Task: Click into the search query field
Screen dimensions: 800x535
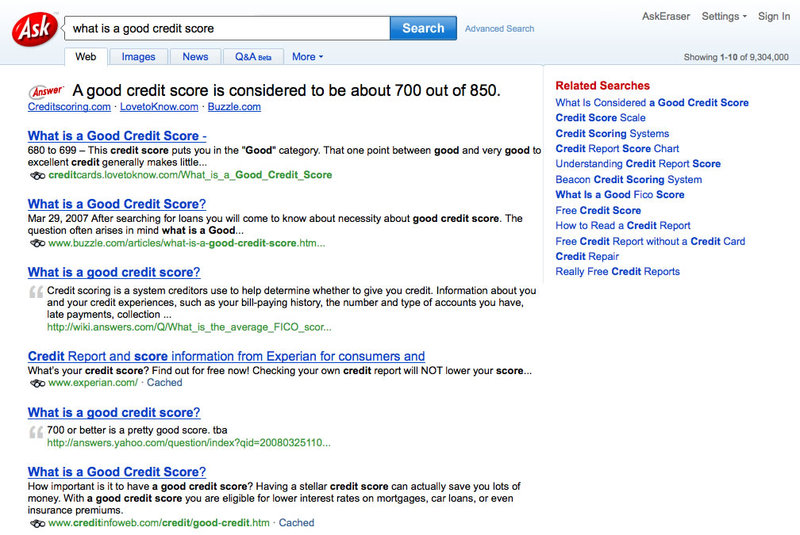Action: 227,29
